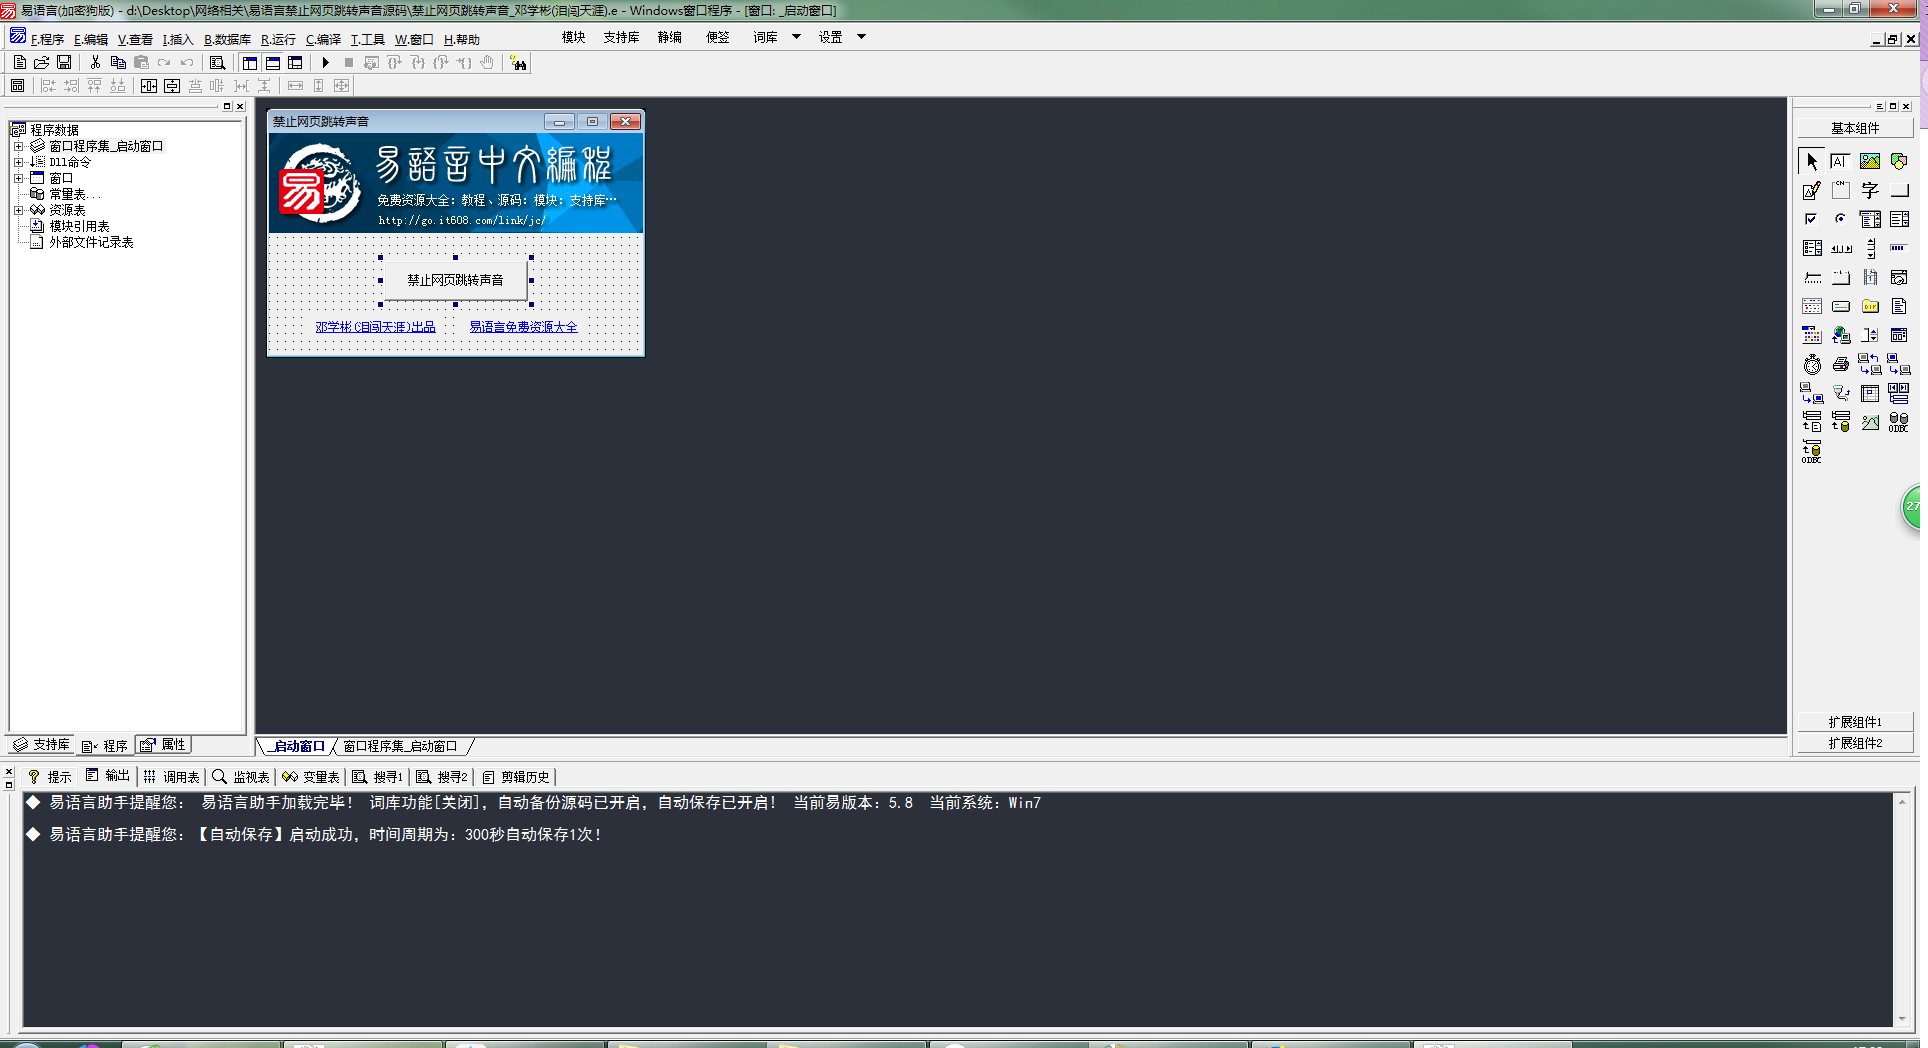Screen dimensions: 1928x1048
Task: Click the New file toolbar icon
Action: 19,63
